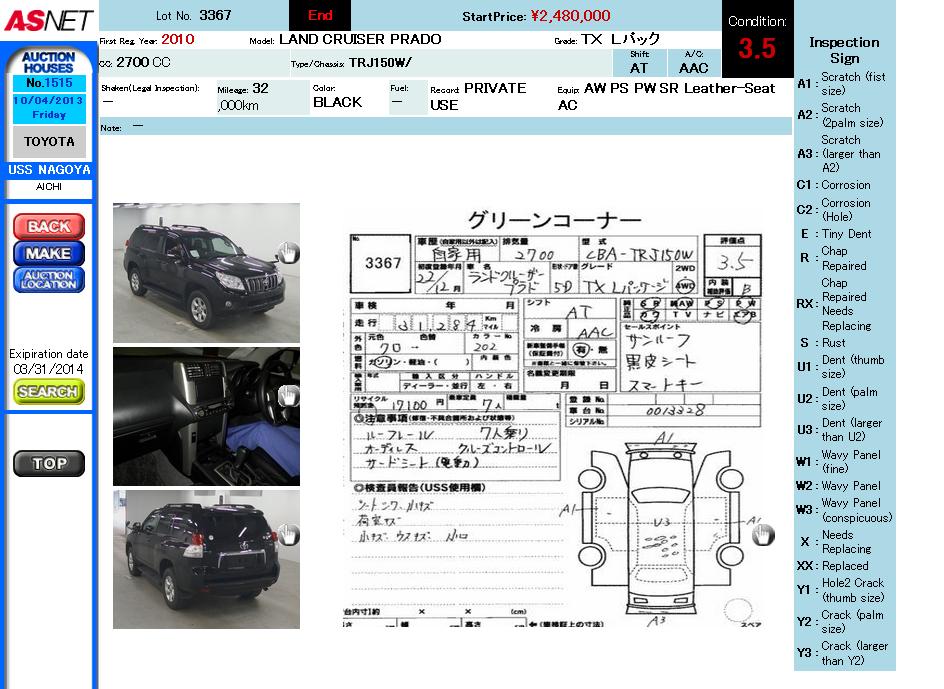Open the Auction Location button

[x=48, y=280]
